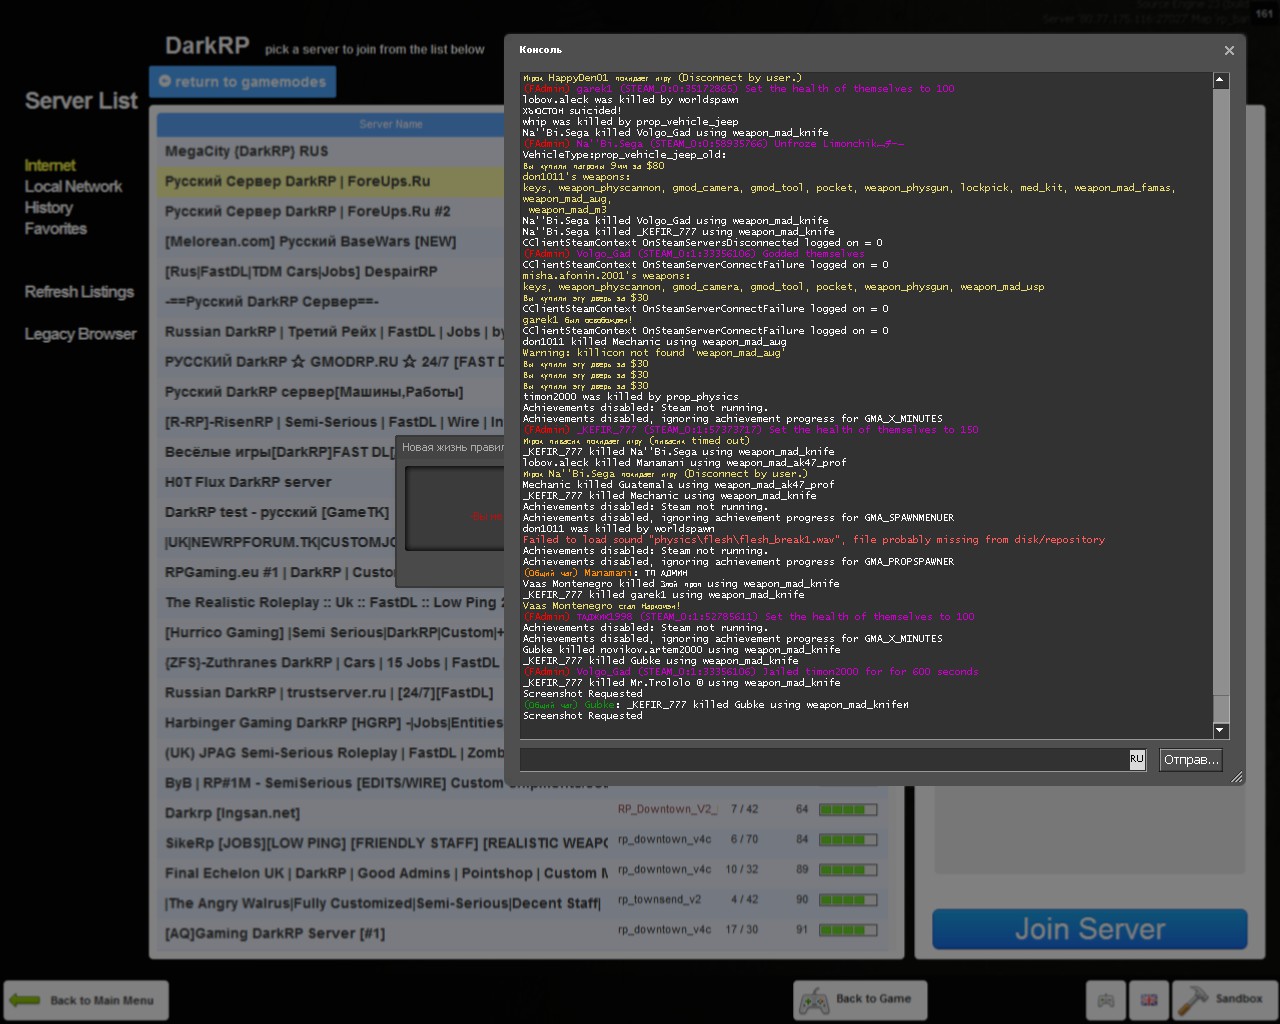Select The Realistic Roleplay :: Uk server
The width and height of the screenshot is (1280, 1024).
[x=330, y=602]
